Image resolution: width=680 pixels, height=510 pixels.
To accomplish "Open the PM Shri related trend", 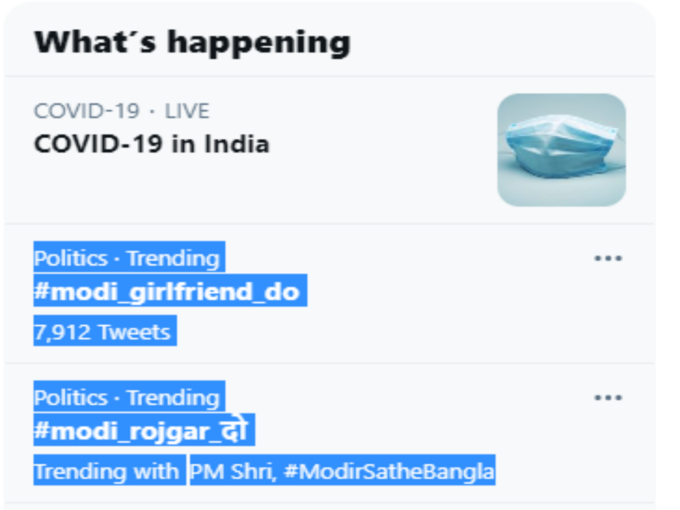I will click(232, 471).
